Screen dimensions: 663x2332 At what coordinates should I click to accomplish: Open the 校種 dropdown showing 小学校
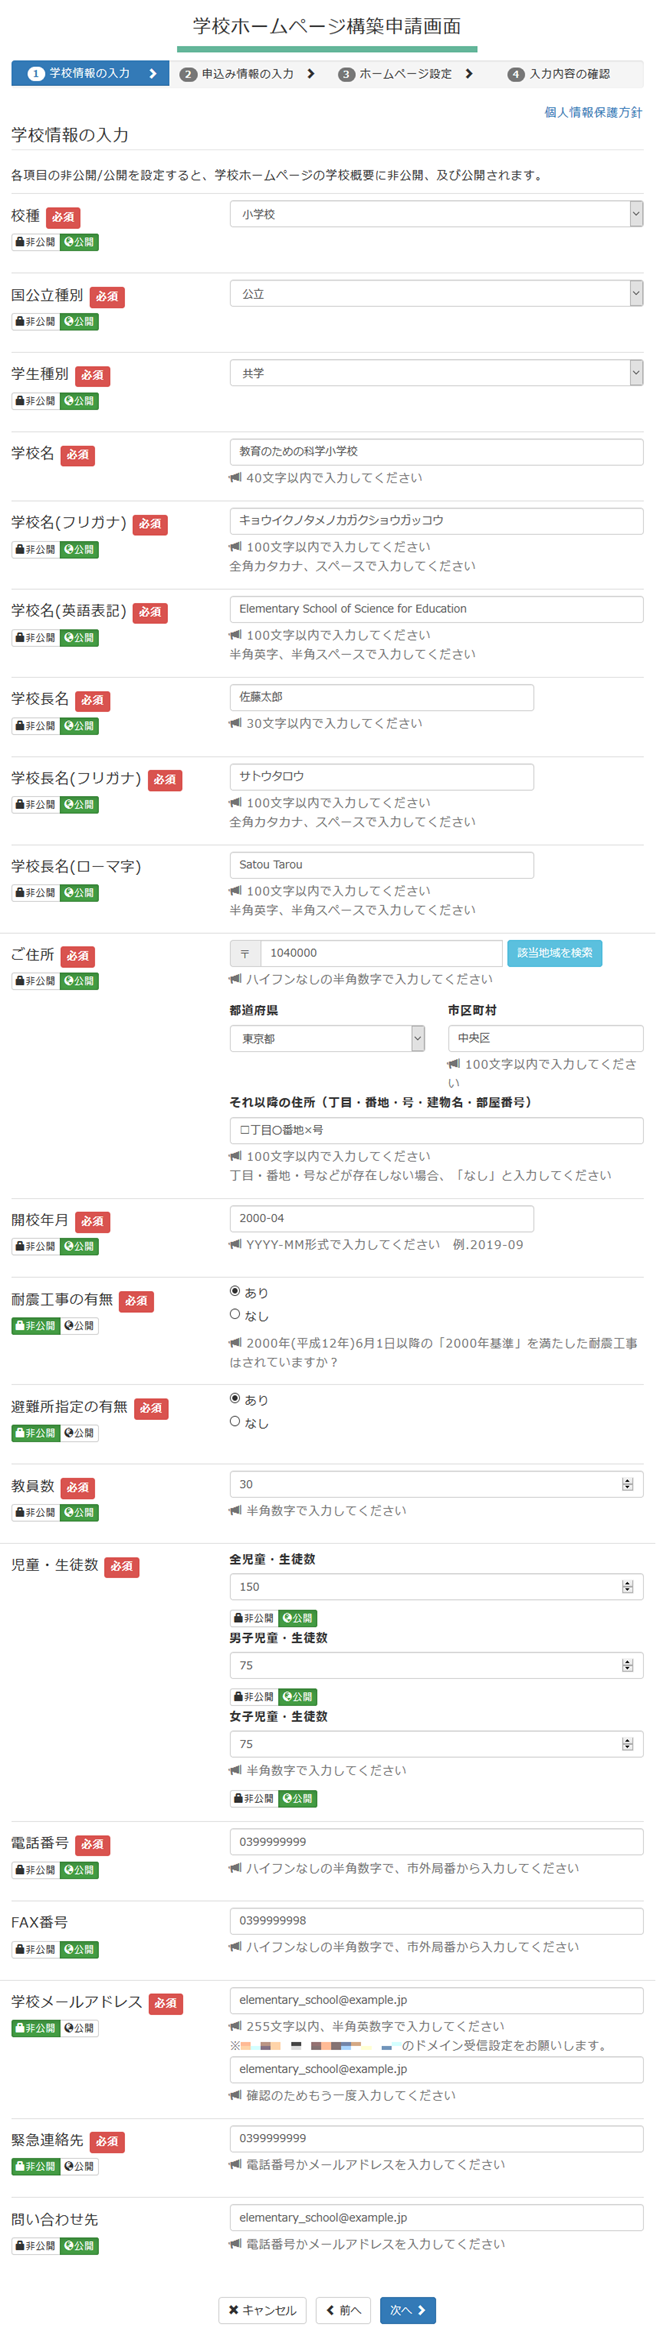coord(435,214)
